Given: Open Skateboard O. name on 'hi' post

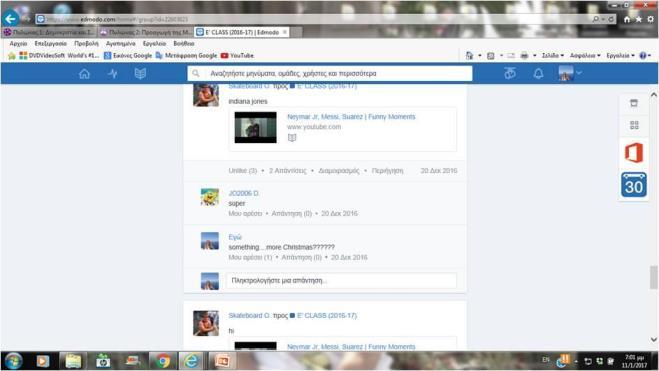Looking at the screenshot, I should pyautogui.click(x=249, y=316).
